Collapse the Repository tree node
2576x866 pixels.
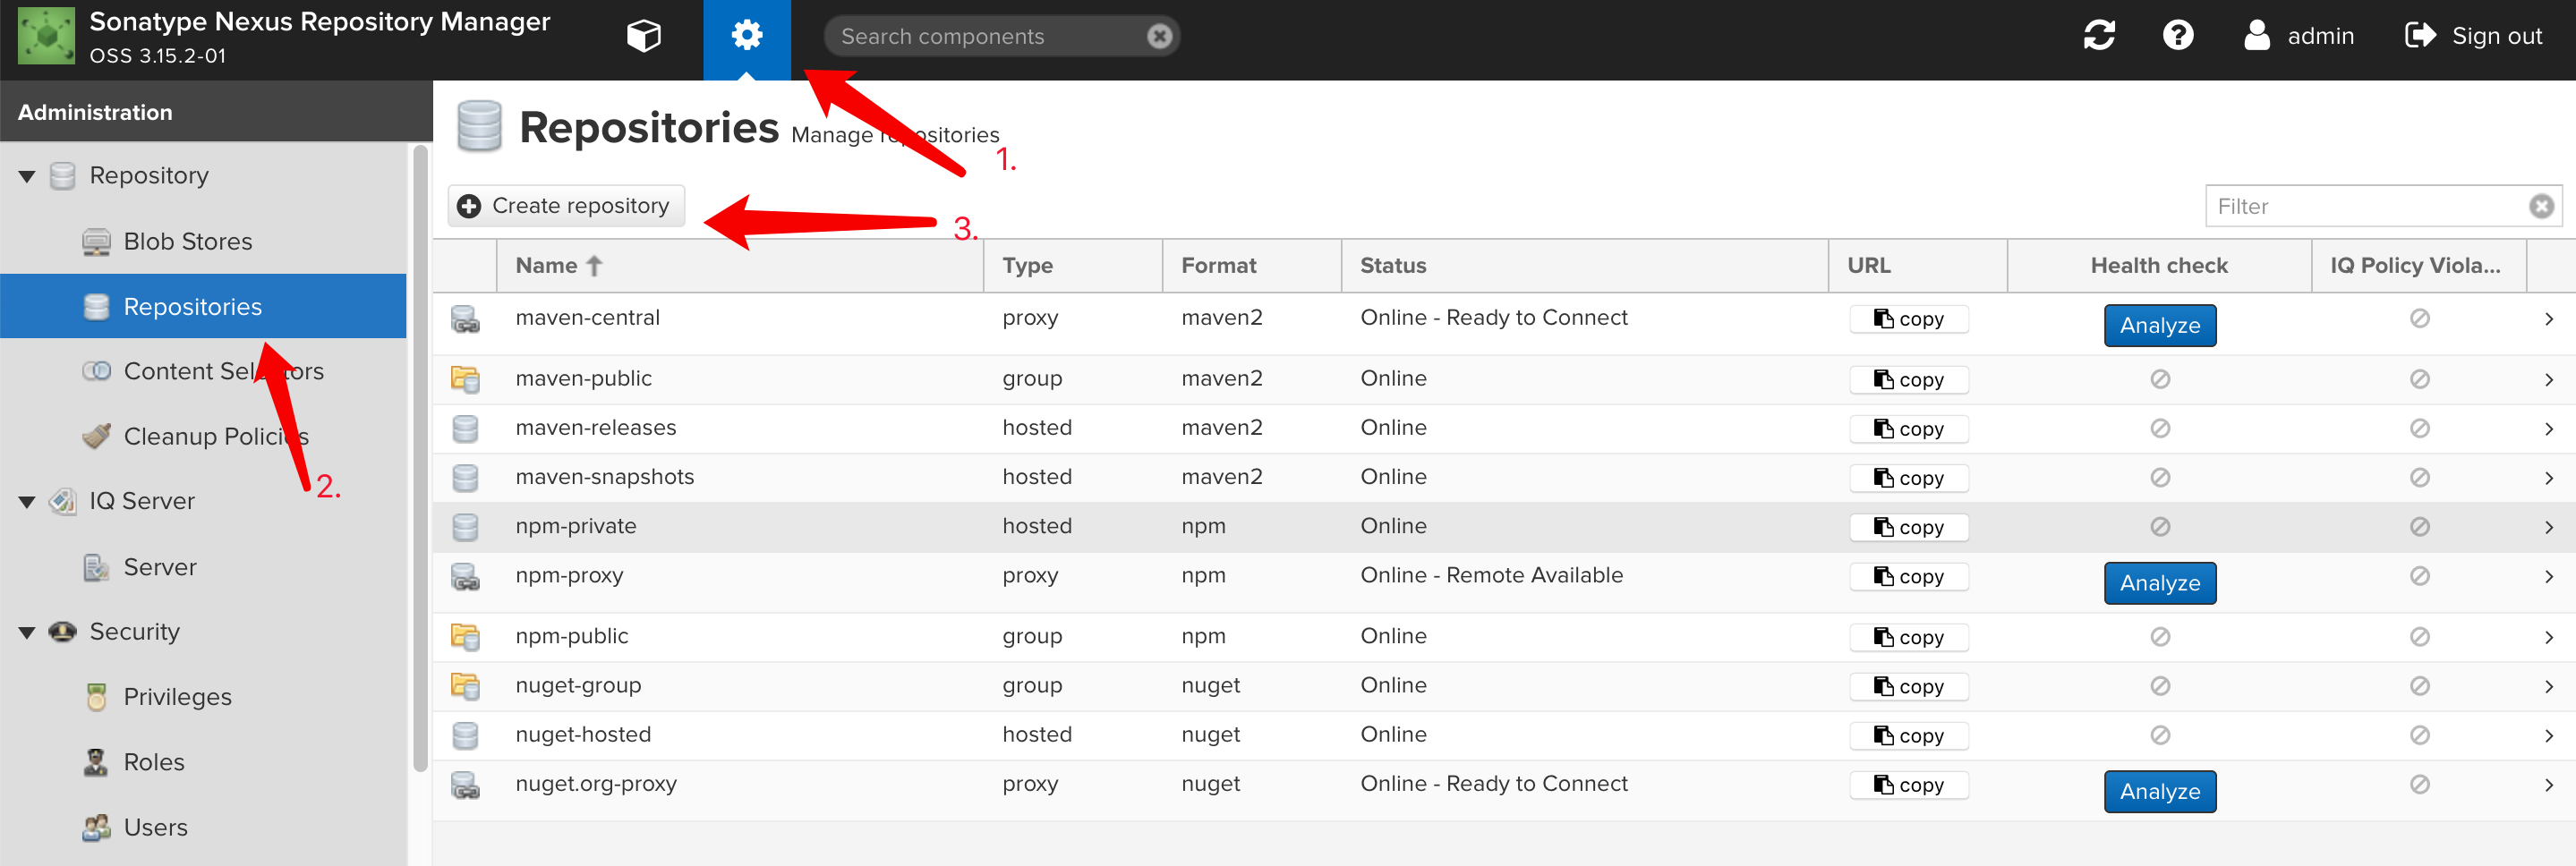[27, 177]
